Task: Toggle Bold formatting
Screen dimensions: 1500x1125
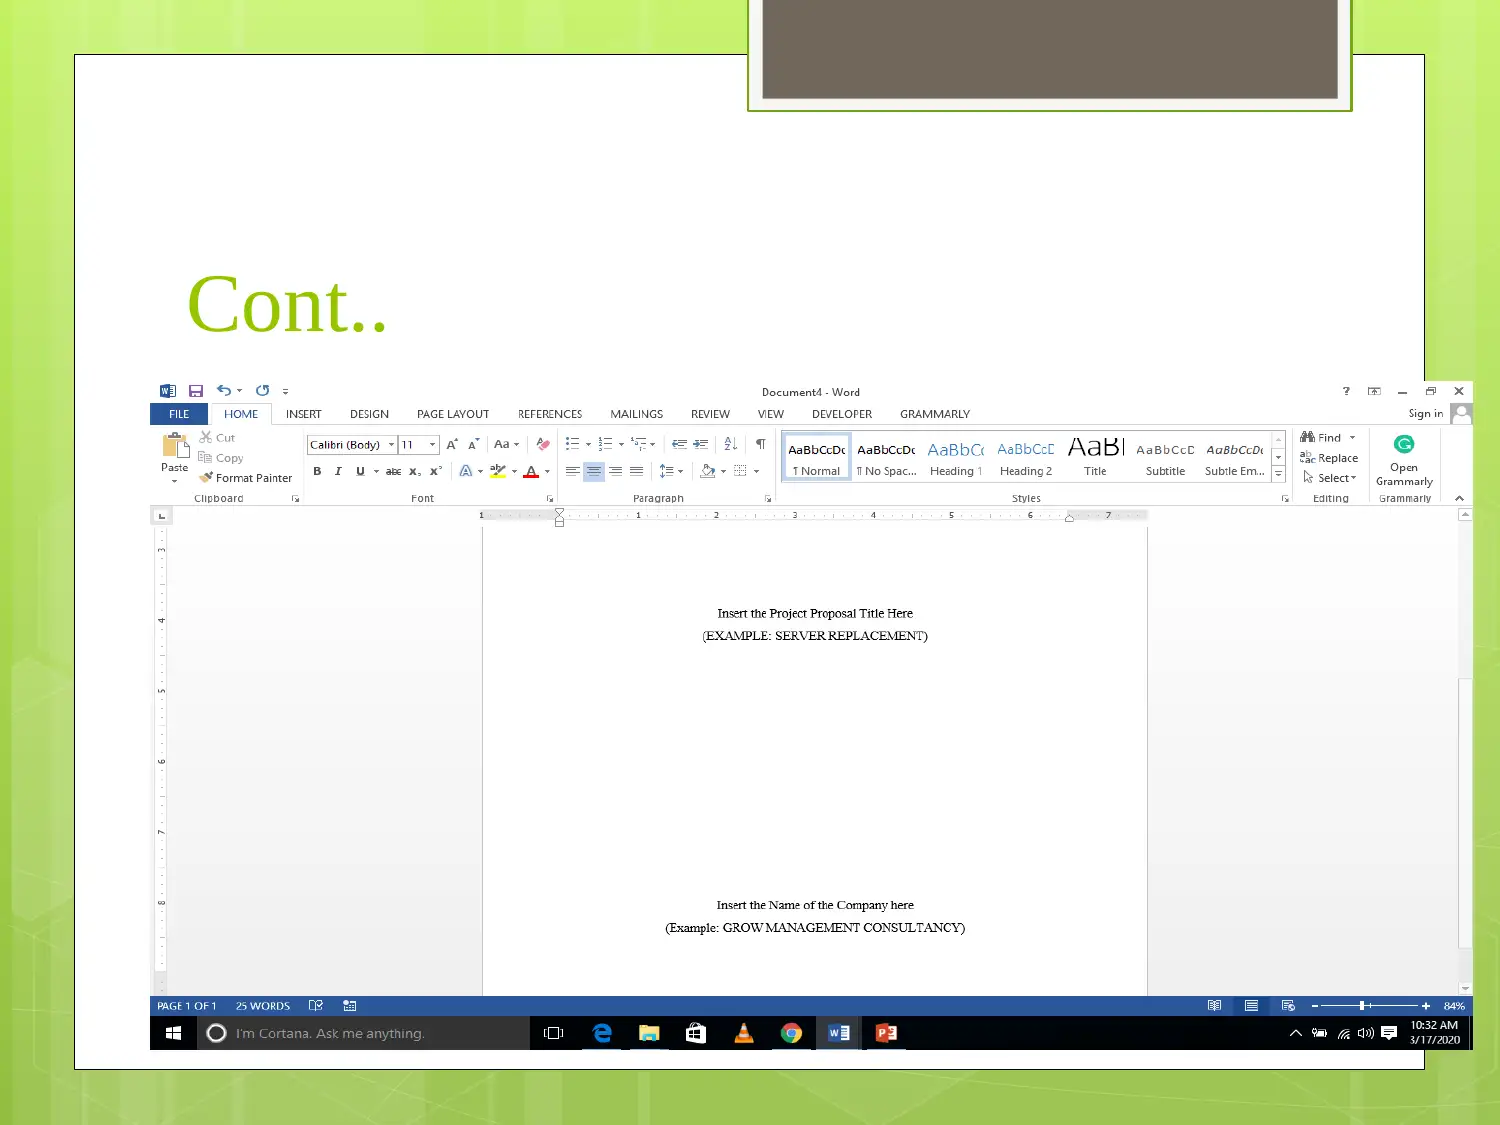Action: click(x=317, y=471)
